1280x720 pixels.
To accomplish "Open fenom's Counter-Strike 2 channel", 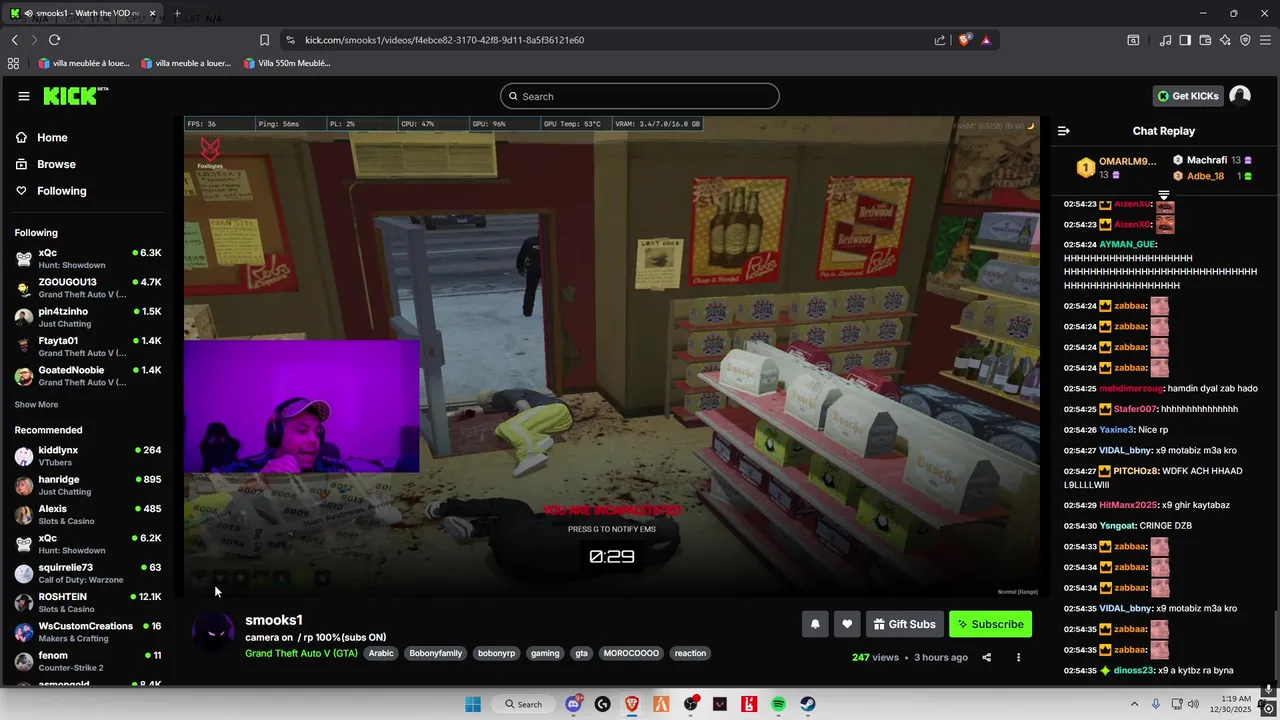I will (88, 661).
